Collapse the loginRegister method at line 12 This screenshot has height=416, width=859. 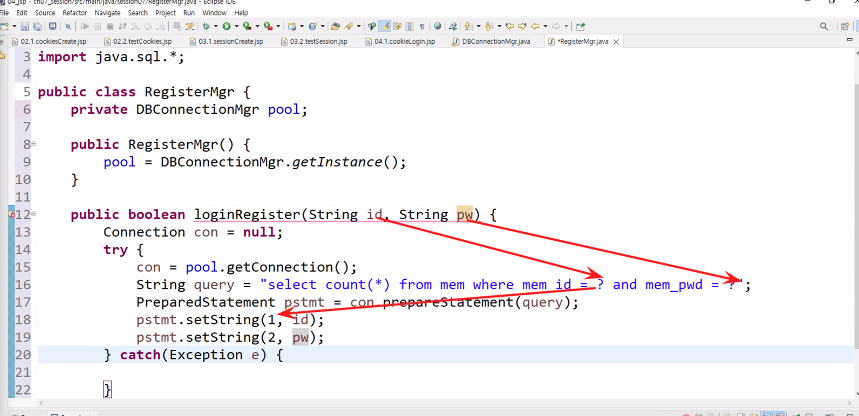(34, 214)
